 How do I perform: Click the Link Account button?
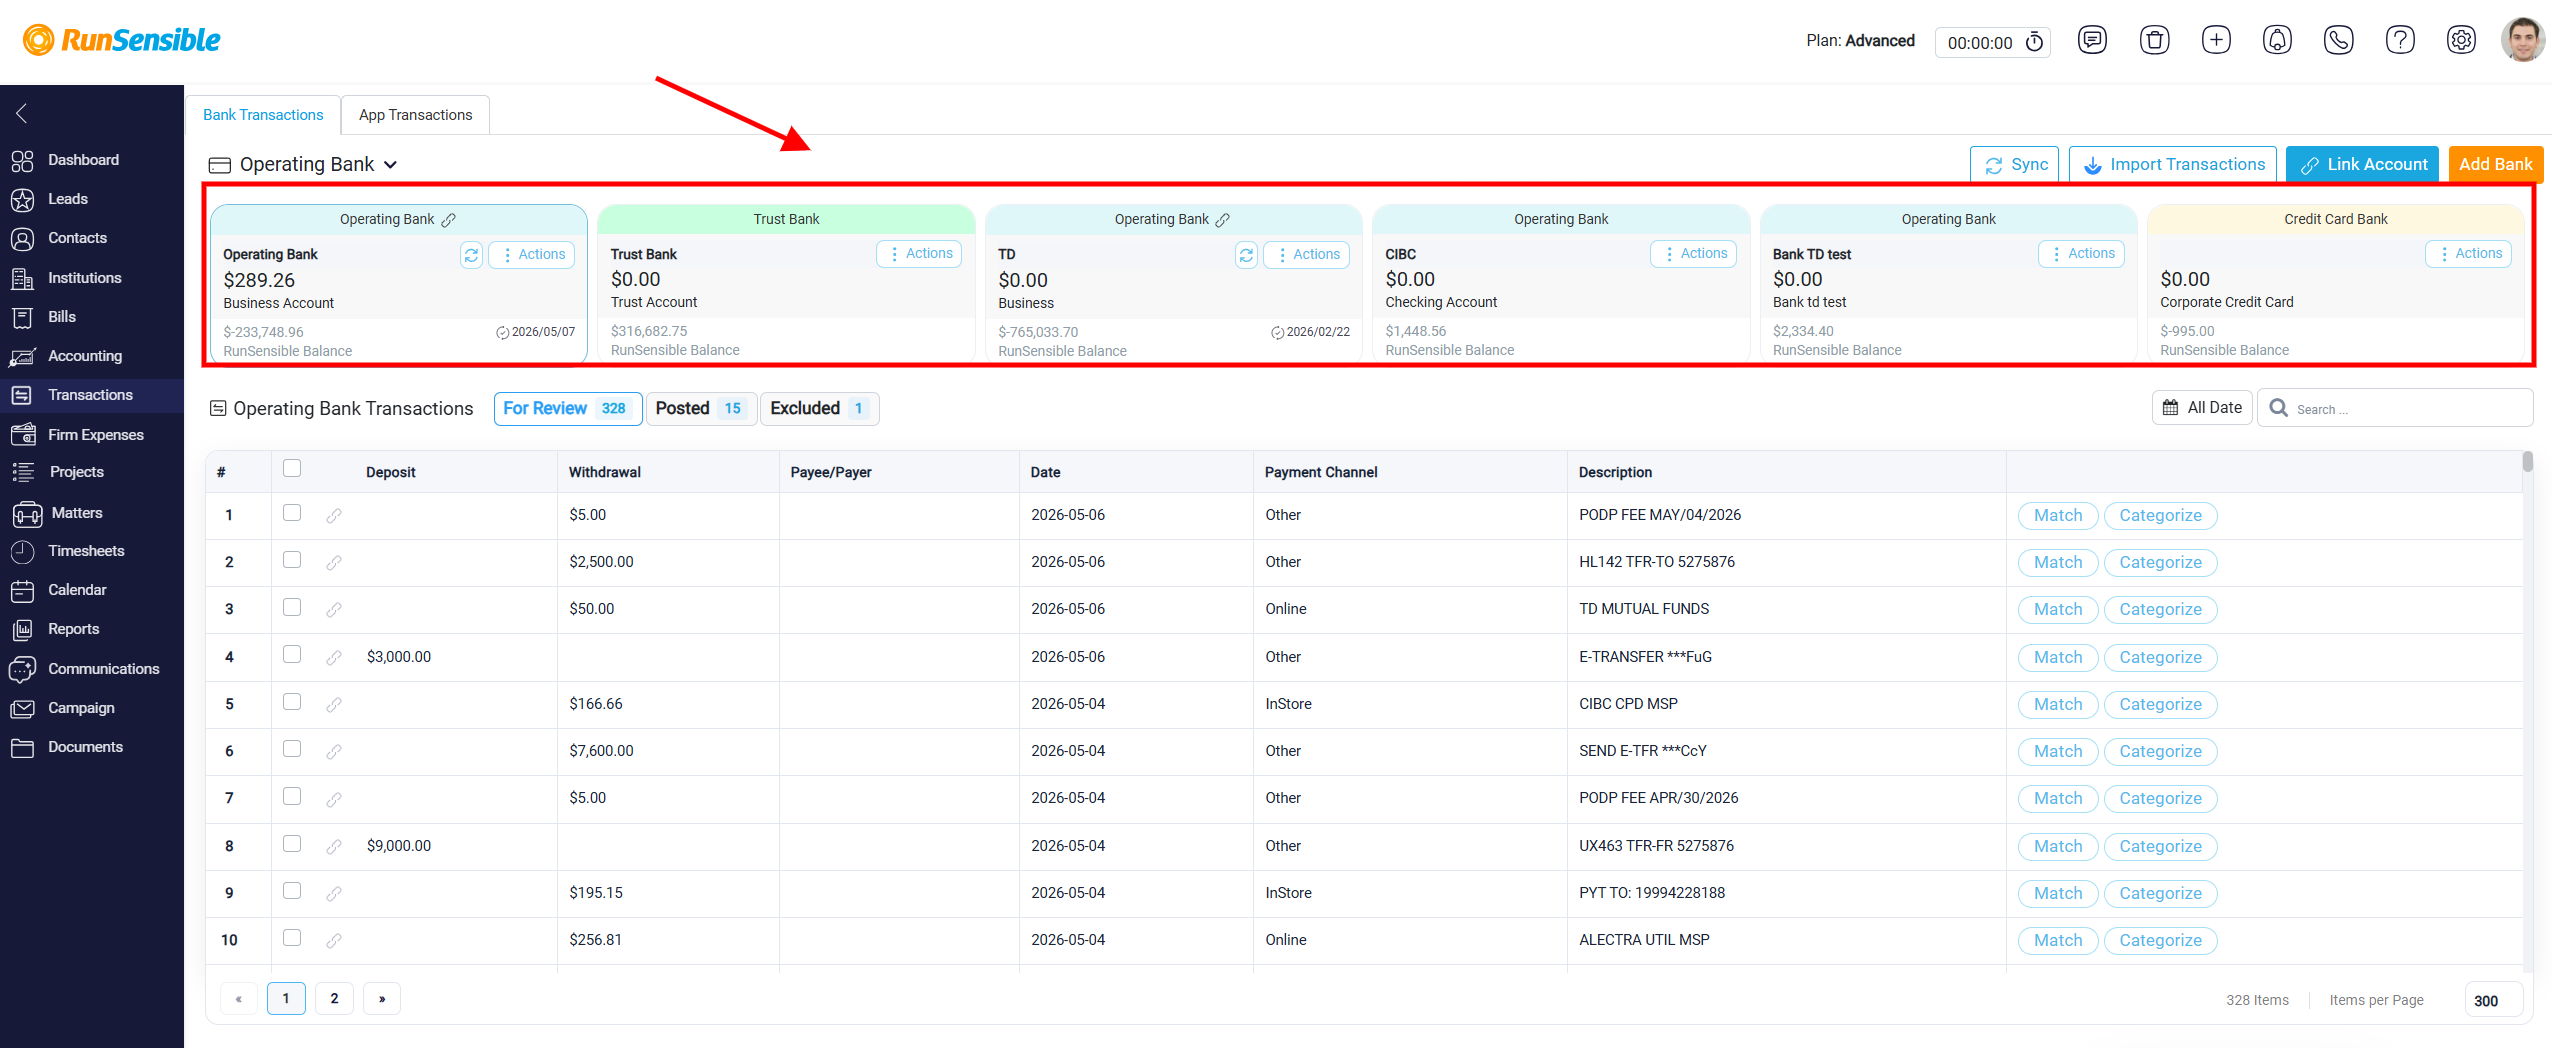pos(2362,165)
